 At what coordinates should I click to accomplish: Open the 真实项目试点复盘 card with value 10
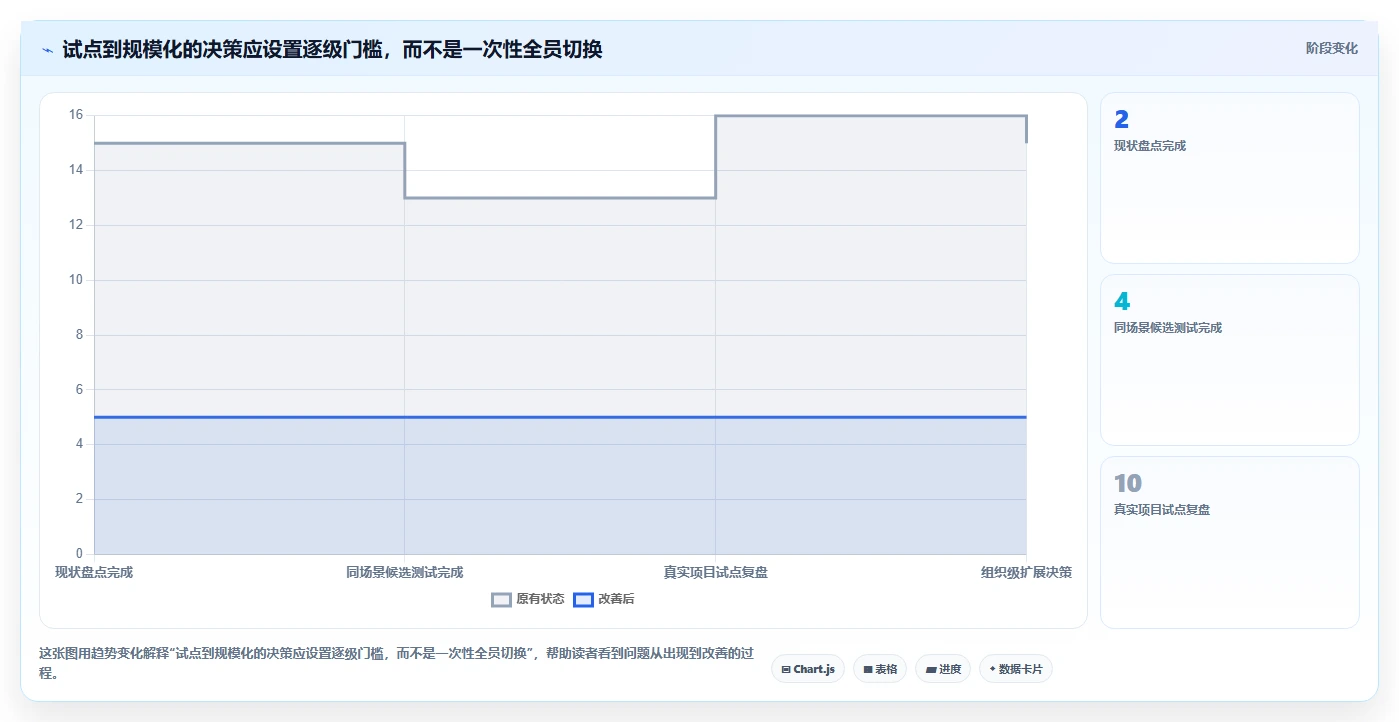click(x=1230, y=542)
